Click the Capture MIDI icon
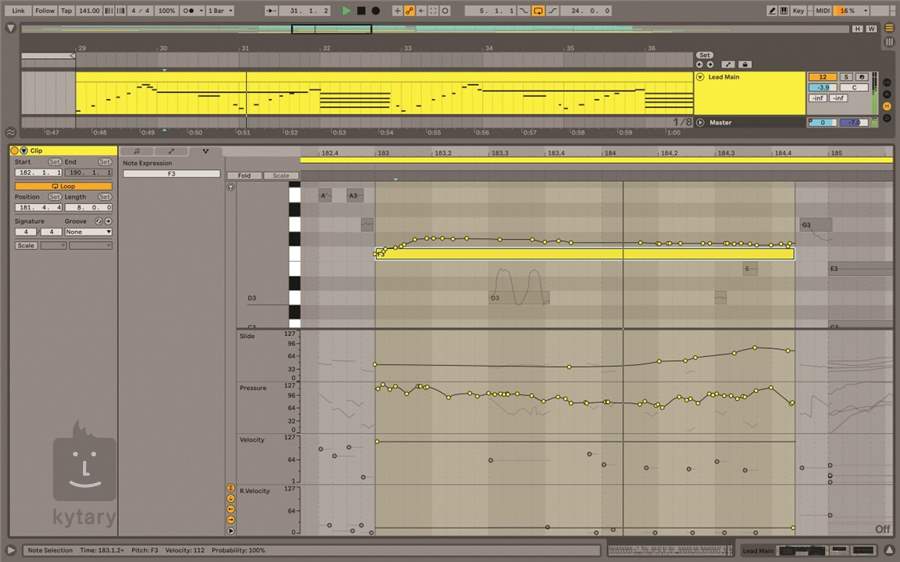900x562 pixels. coord(433,10)
